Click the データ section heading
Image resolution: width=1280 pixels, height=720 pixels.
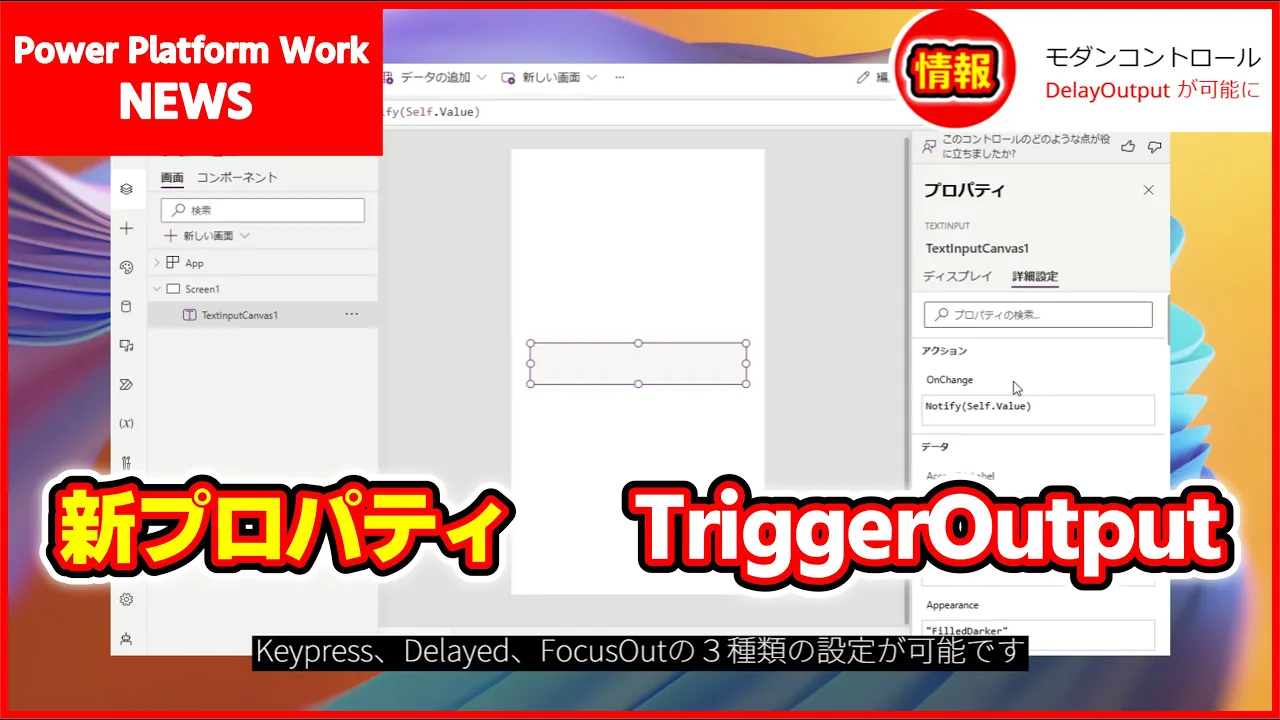click(x=935, y=447)
